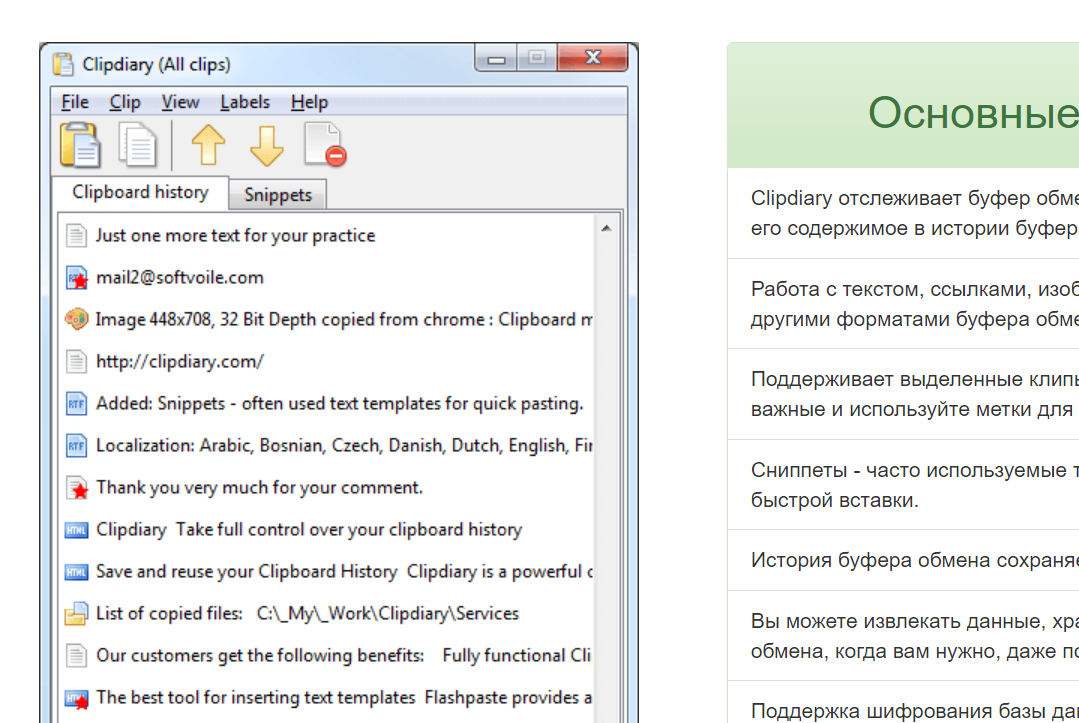The width and height of the screenshot is (1079, 723).
Task: Select 'Thank you very much for your comment.'
Action: pyautogui.click(x=259, y=487)
